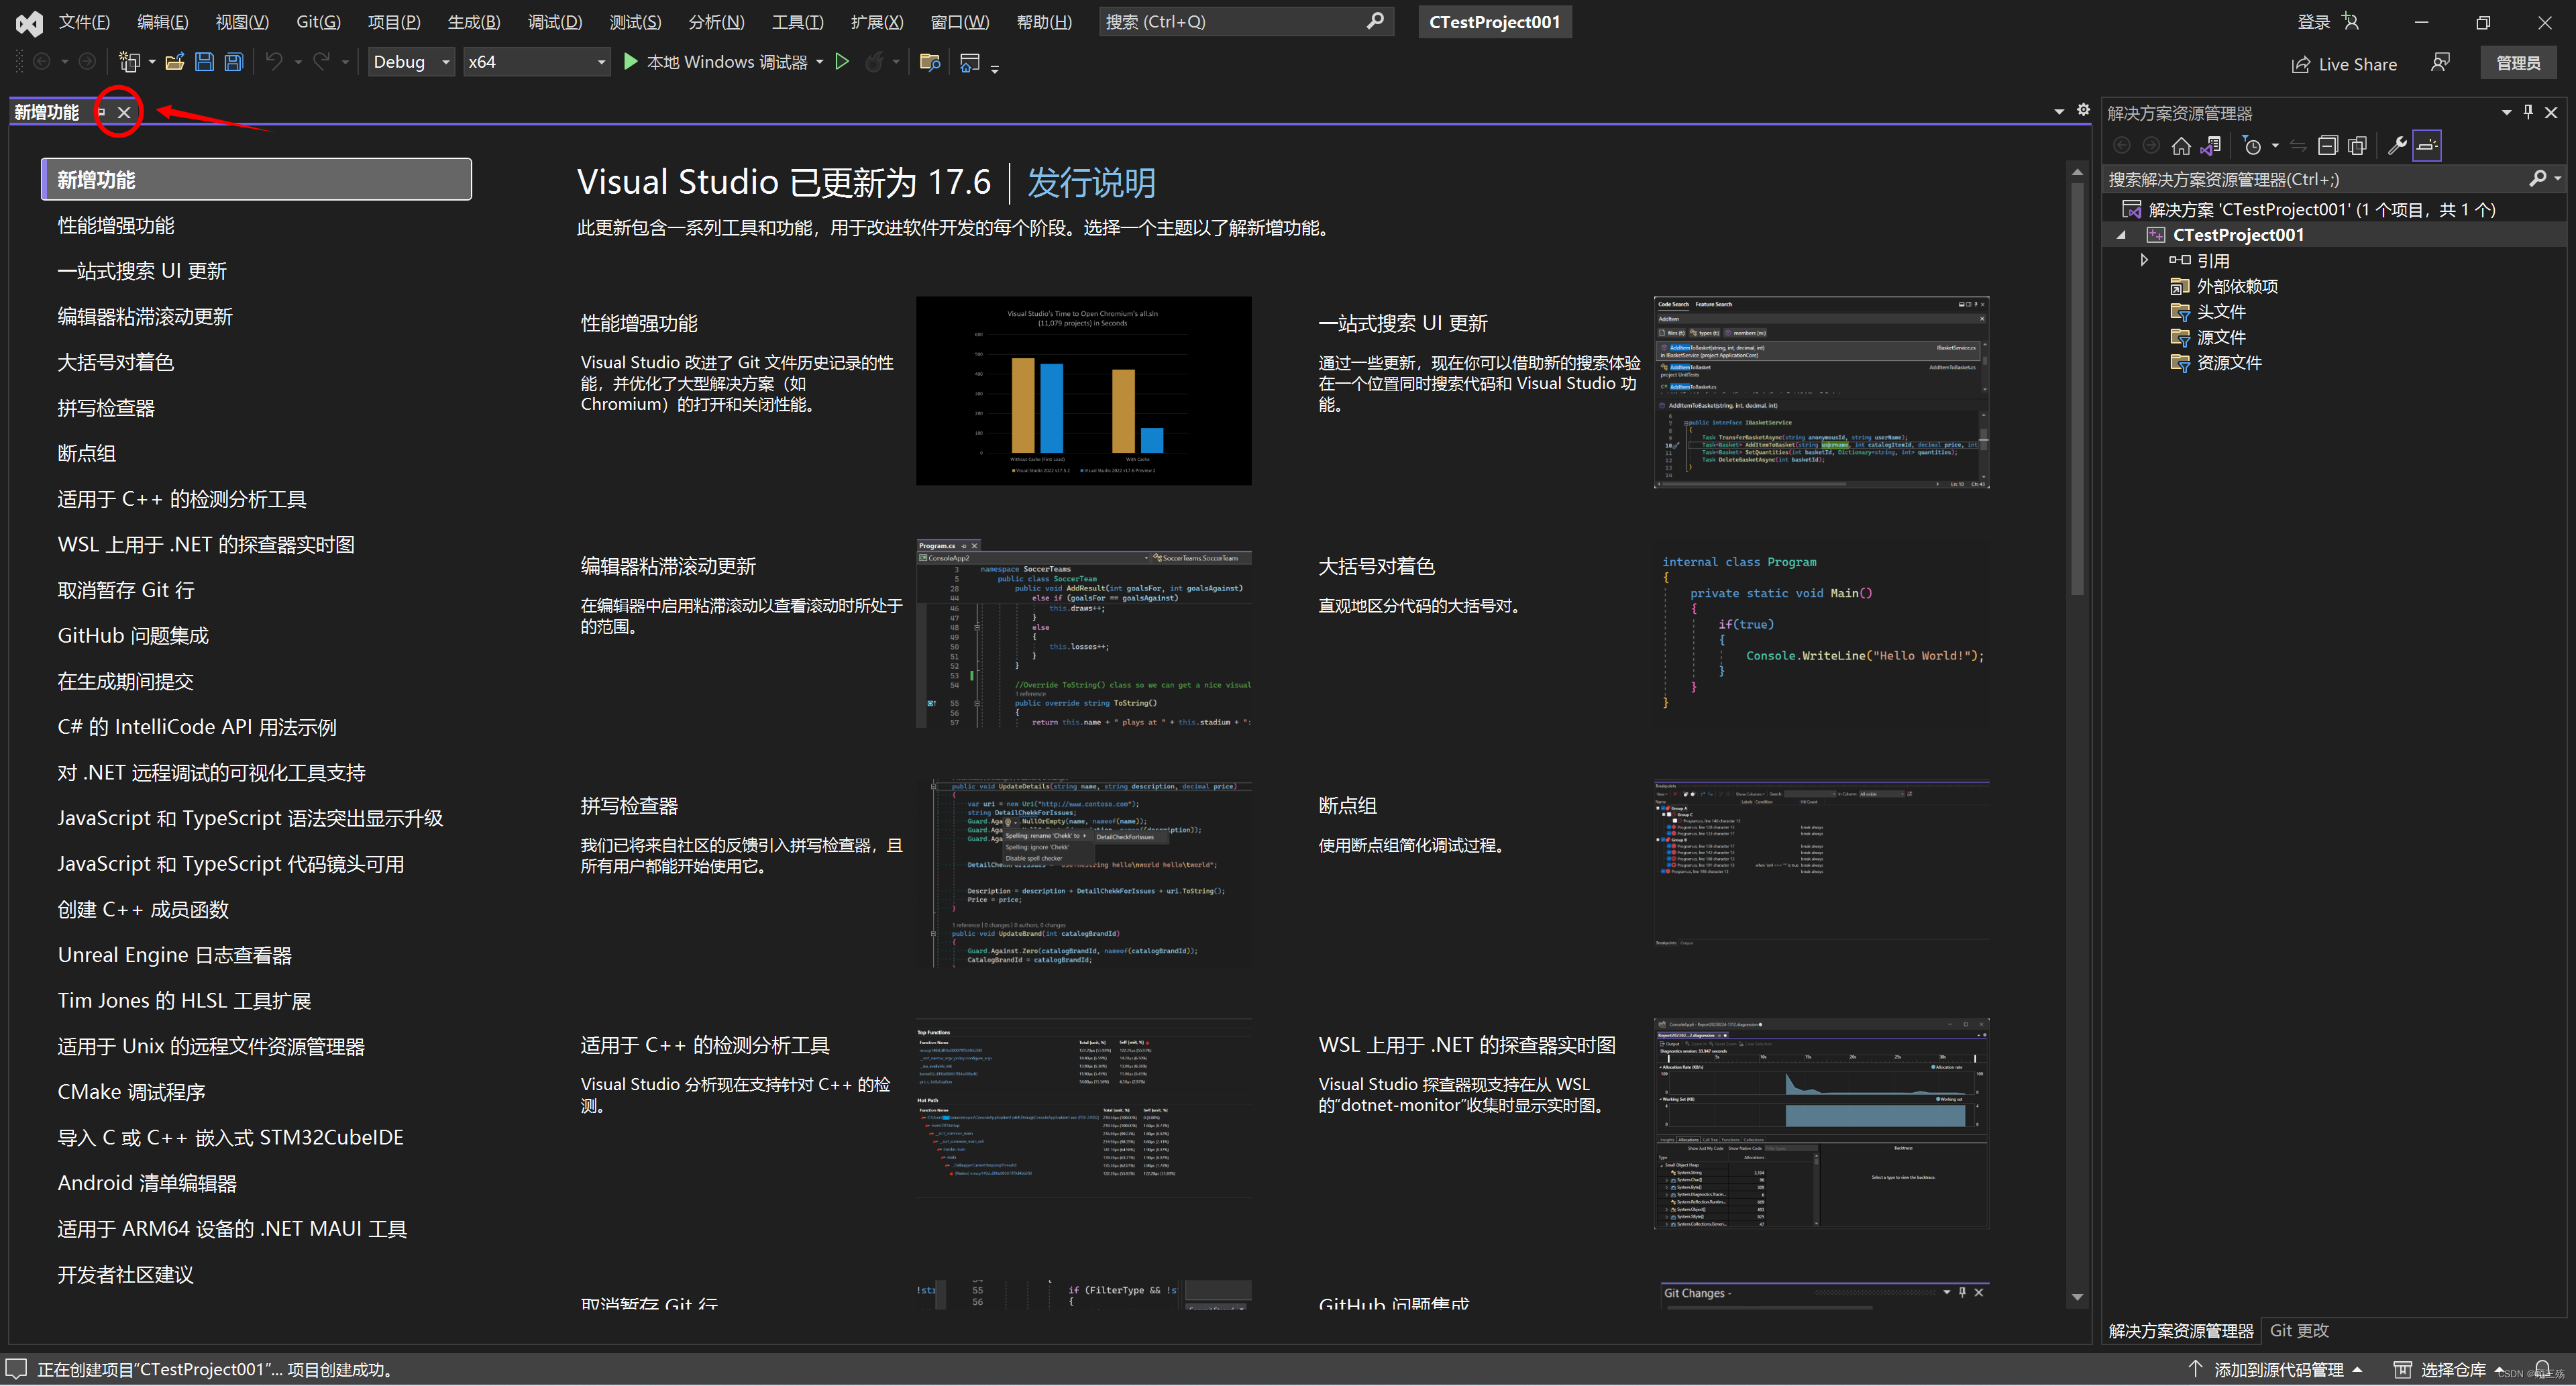The height and width of the screenshot is (1386, 2576).
Task: Open the 文件(F) menu
Action: coord(84,22)
